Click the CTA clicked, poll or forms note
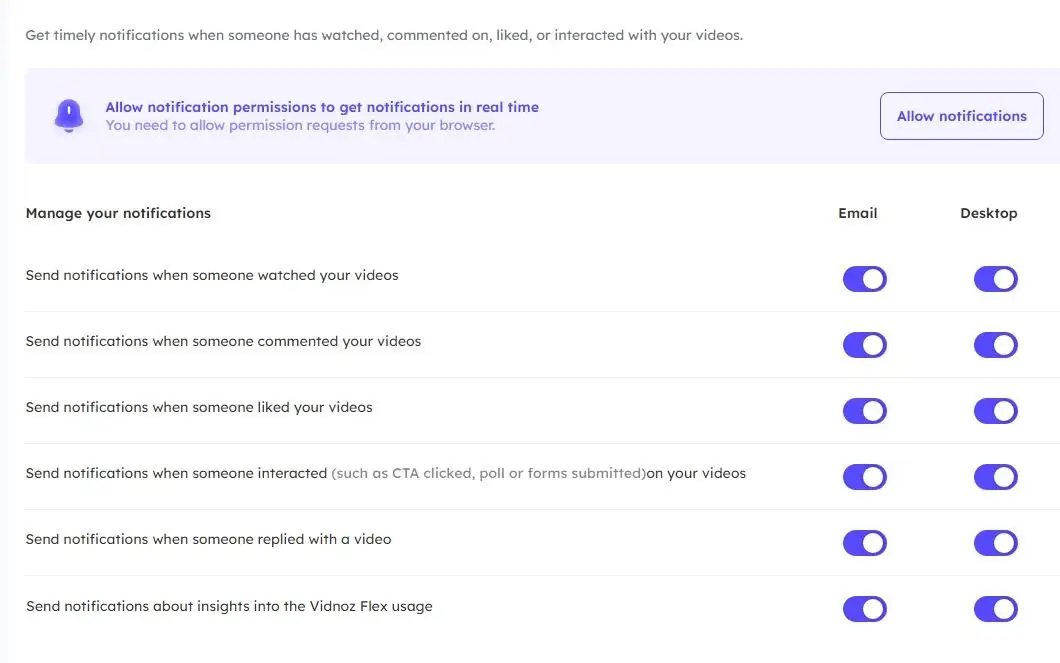Screen dimensions: 1060x663 coord(488,473)
